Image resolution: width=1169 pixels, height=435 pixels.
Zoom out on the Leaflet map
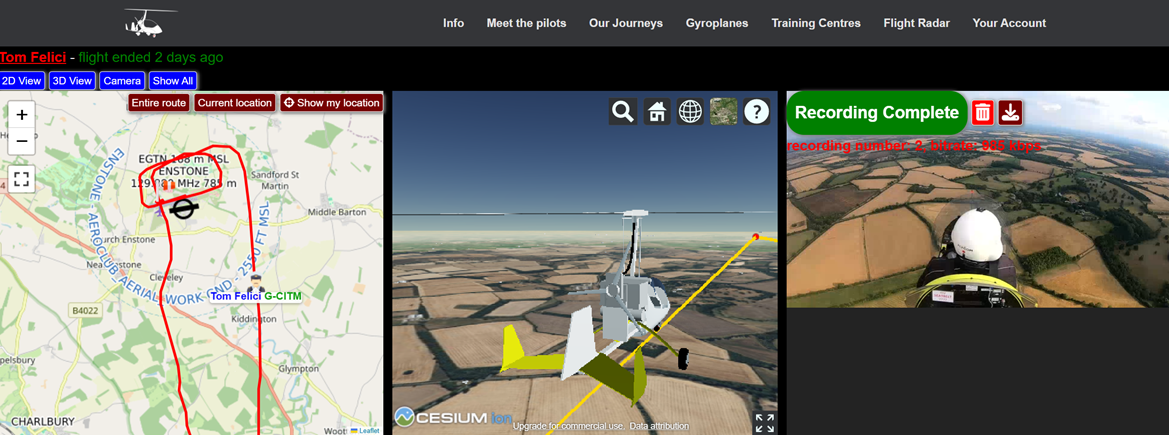[x=22, y=140]
